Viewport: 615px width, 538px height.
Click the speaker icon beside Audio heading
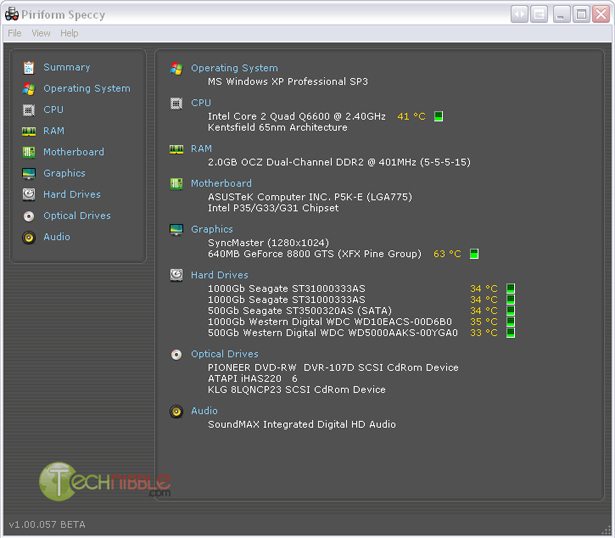coord(176,411)
